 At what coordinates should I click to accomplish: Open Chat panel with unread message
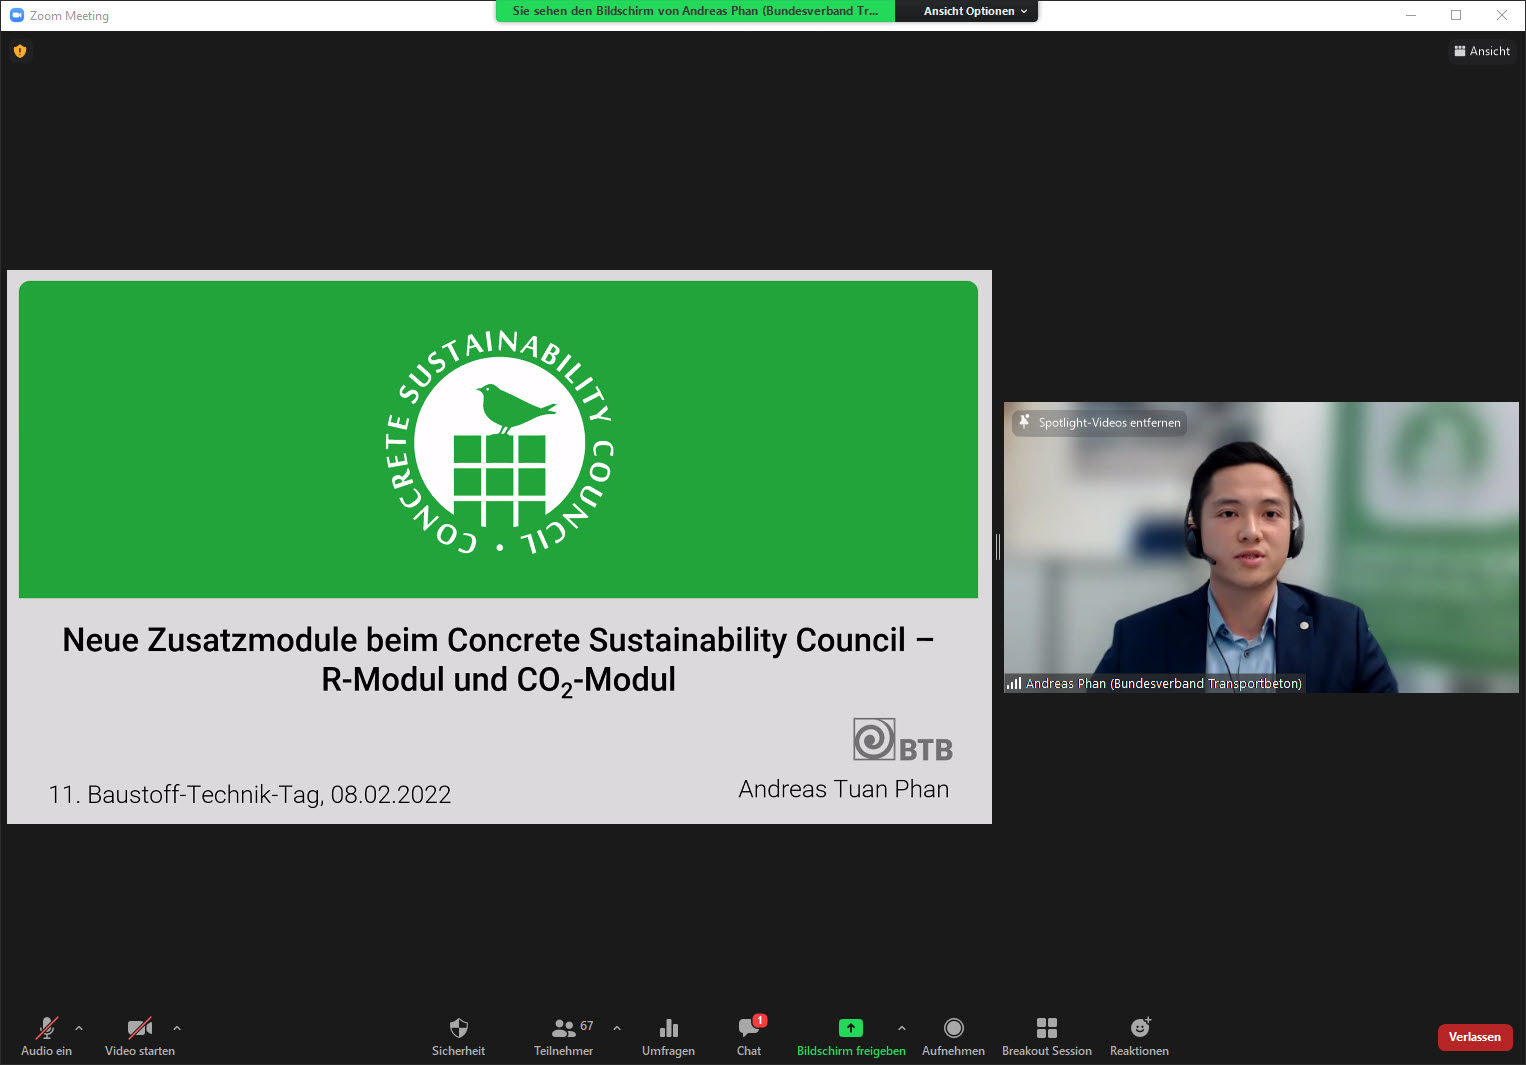point(749,1037)
